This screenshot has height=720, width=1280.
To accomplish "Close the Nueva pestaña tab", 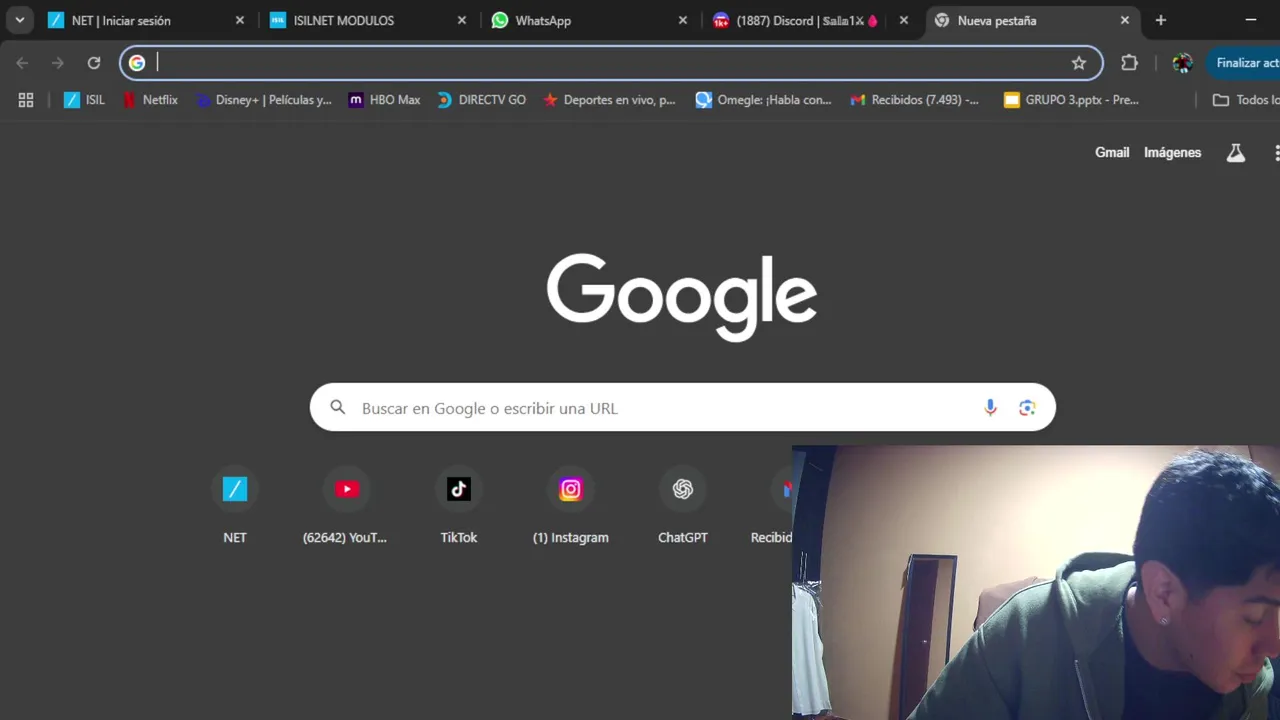I will [1125, 20].
